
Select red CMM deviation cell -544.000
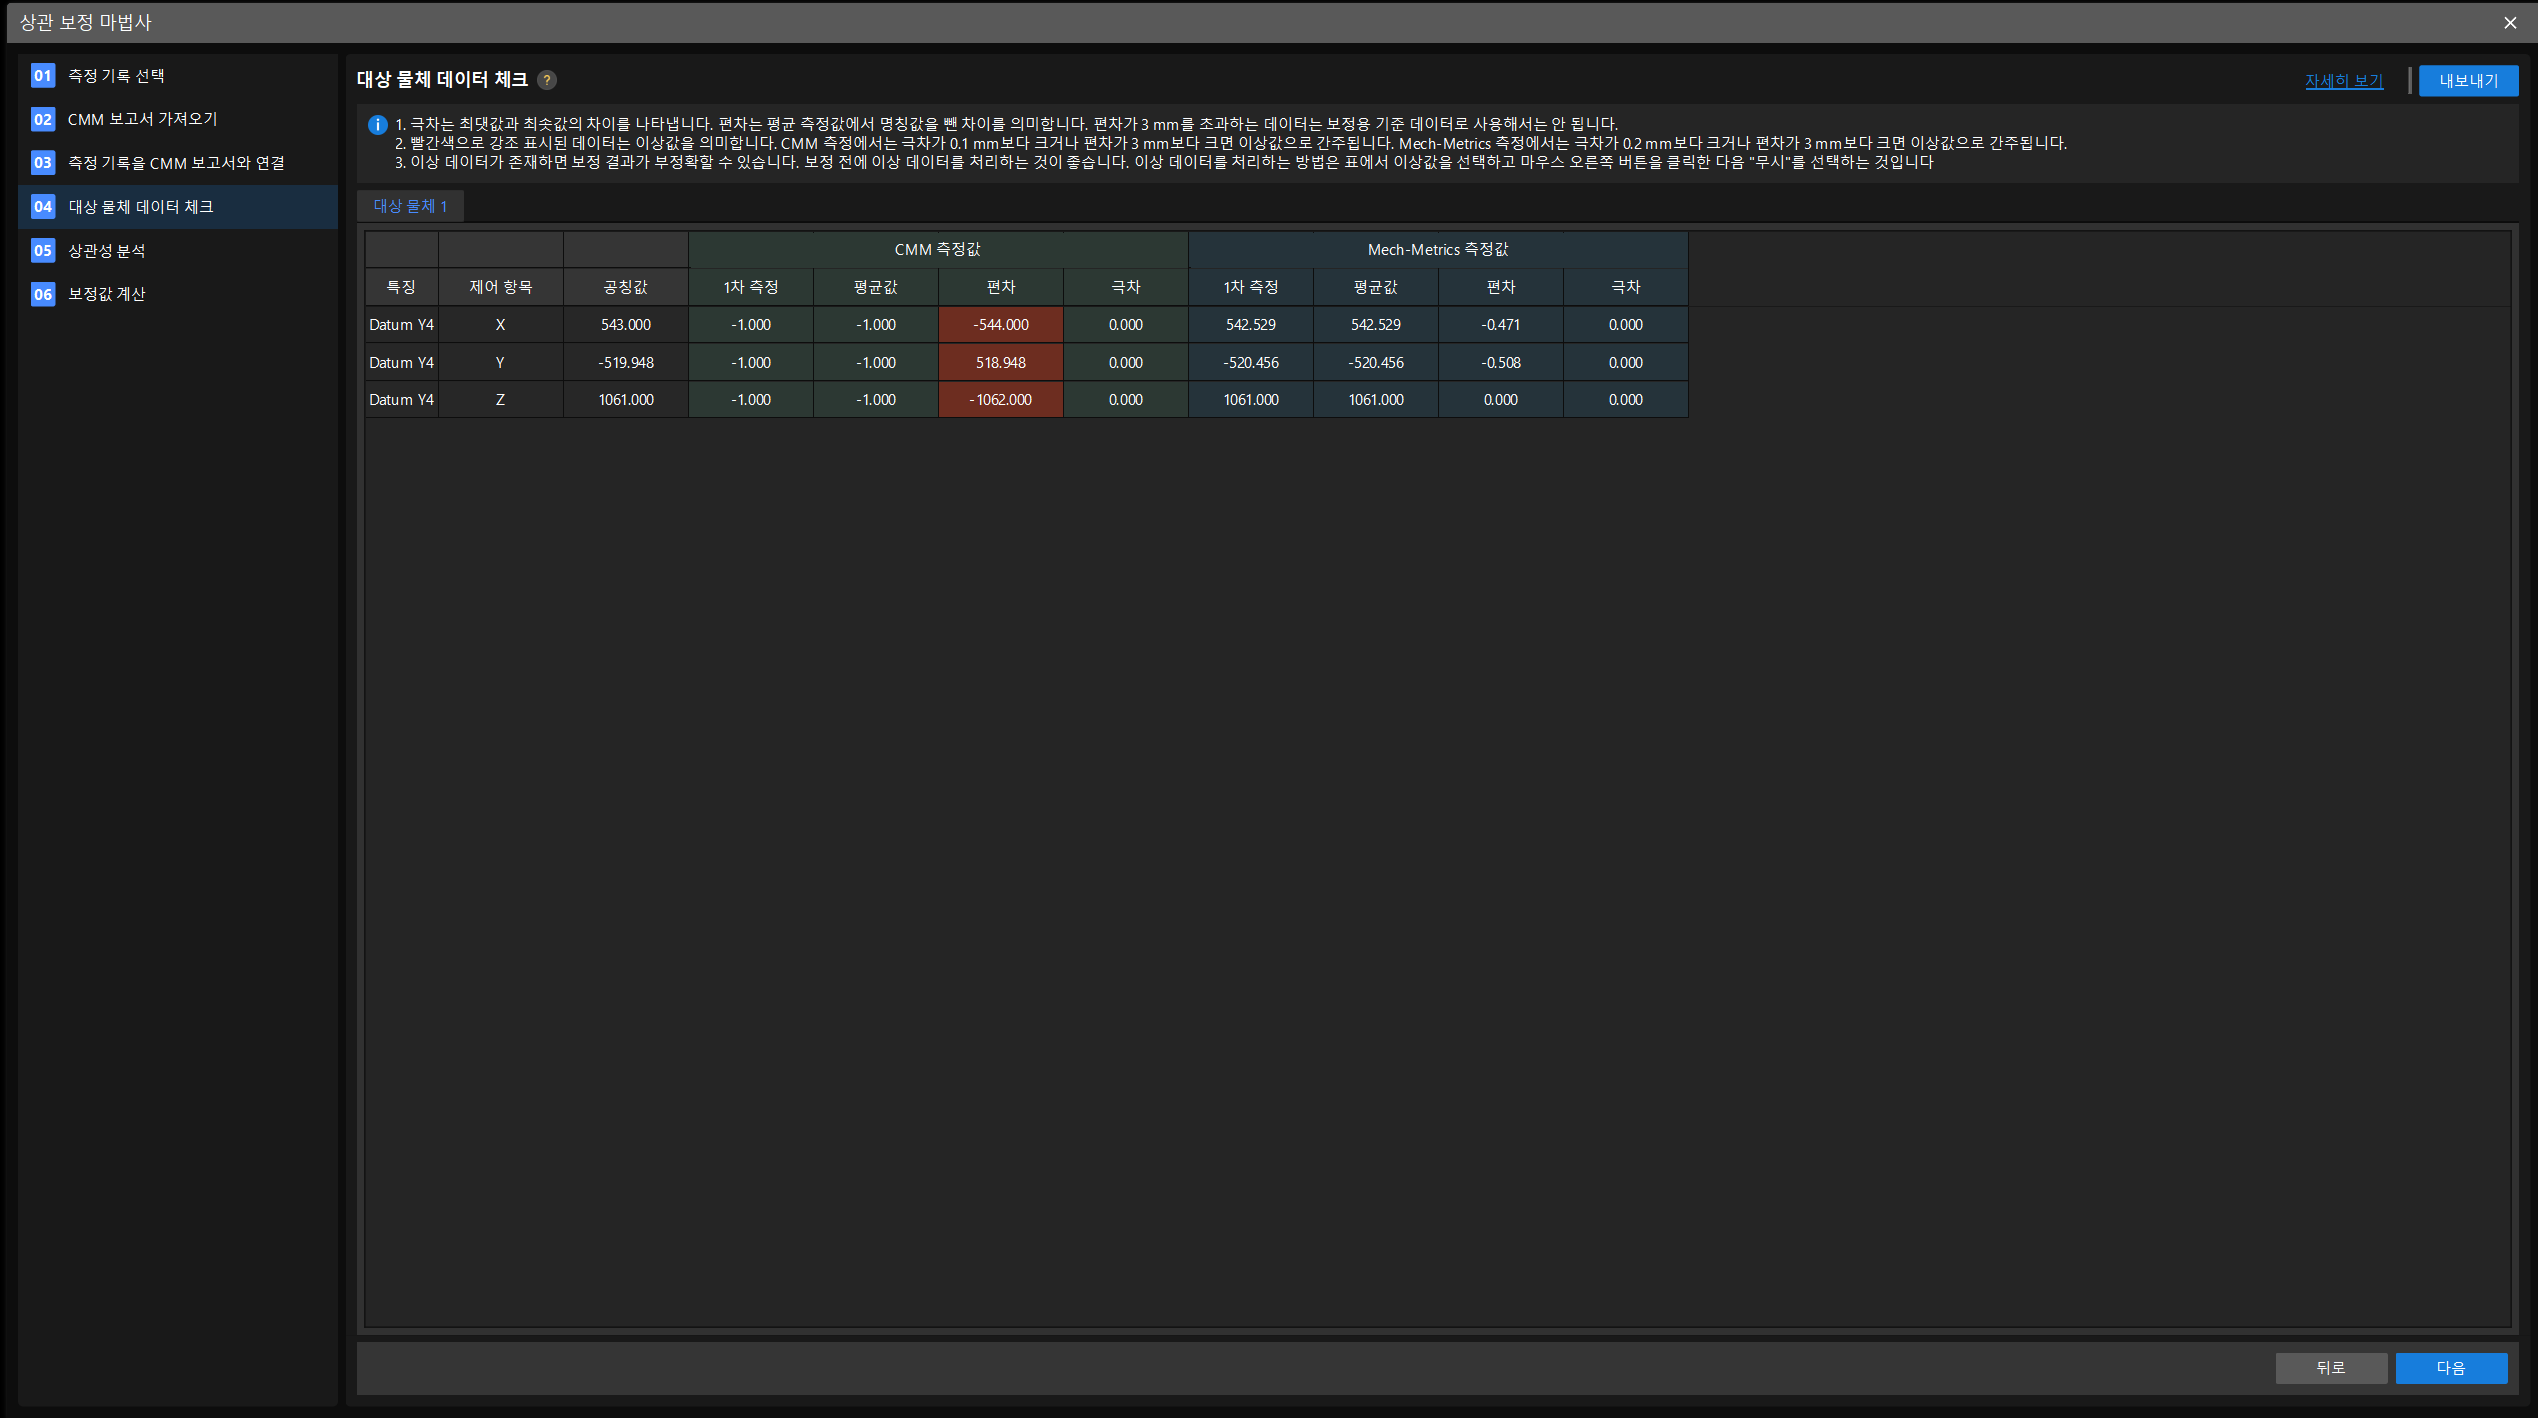pos(1001,325)
